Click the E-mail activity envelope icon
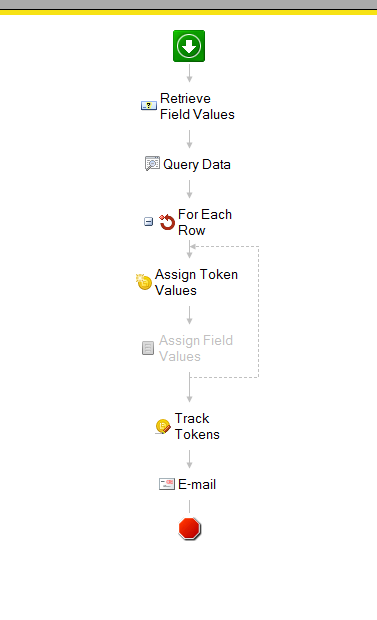377x620 pixels. tap(167, 484)
